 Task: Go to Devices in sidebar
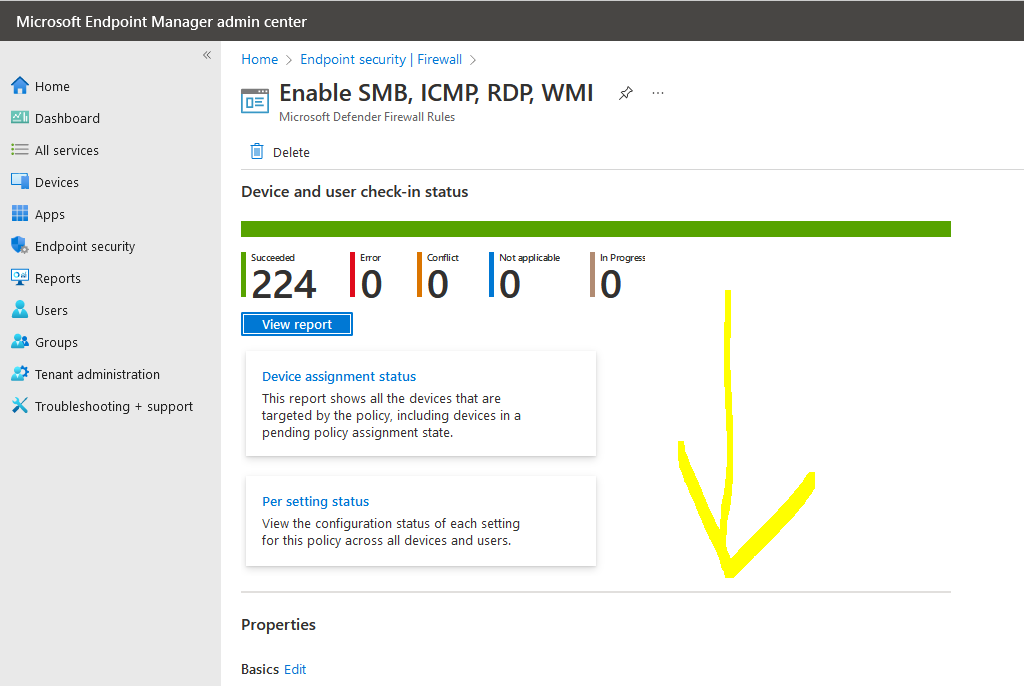point(57,182)
